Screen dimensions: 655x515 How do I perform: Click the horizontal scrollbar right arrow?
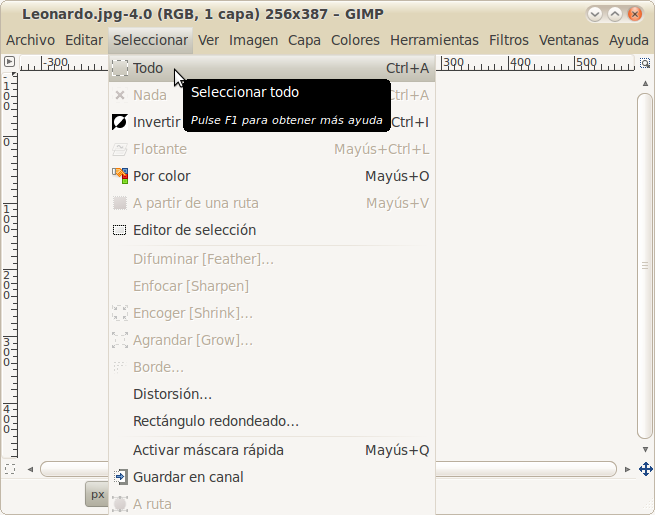coord(627,469)
